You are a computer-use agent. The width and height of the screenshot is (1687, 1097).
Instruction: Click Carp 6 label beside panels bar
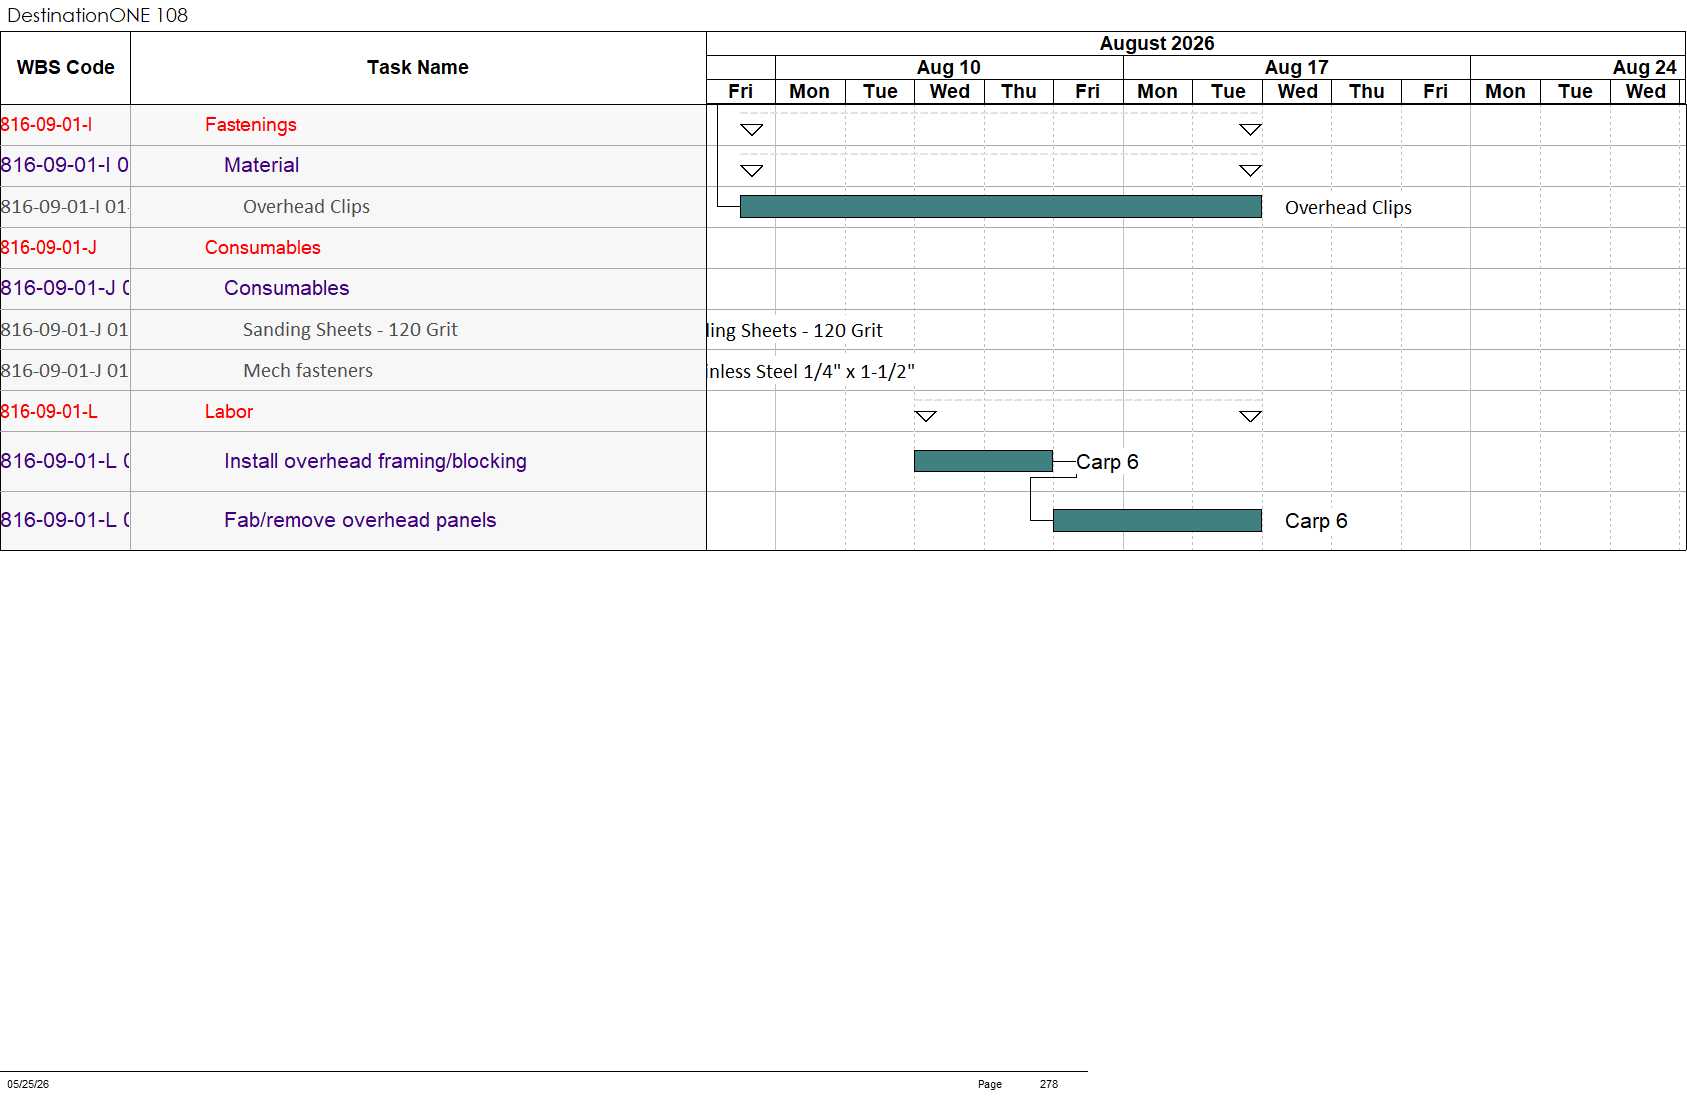pos(1316,521)
